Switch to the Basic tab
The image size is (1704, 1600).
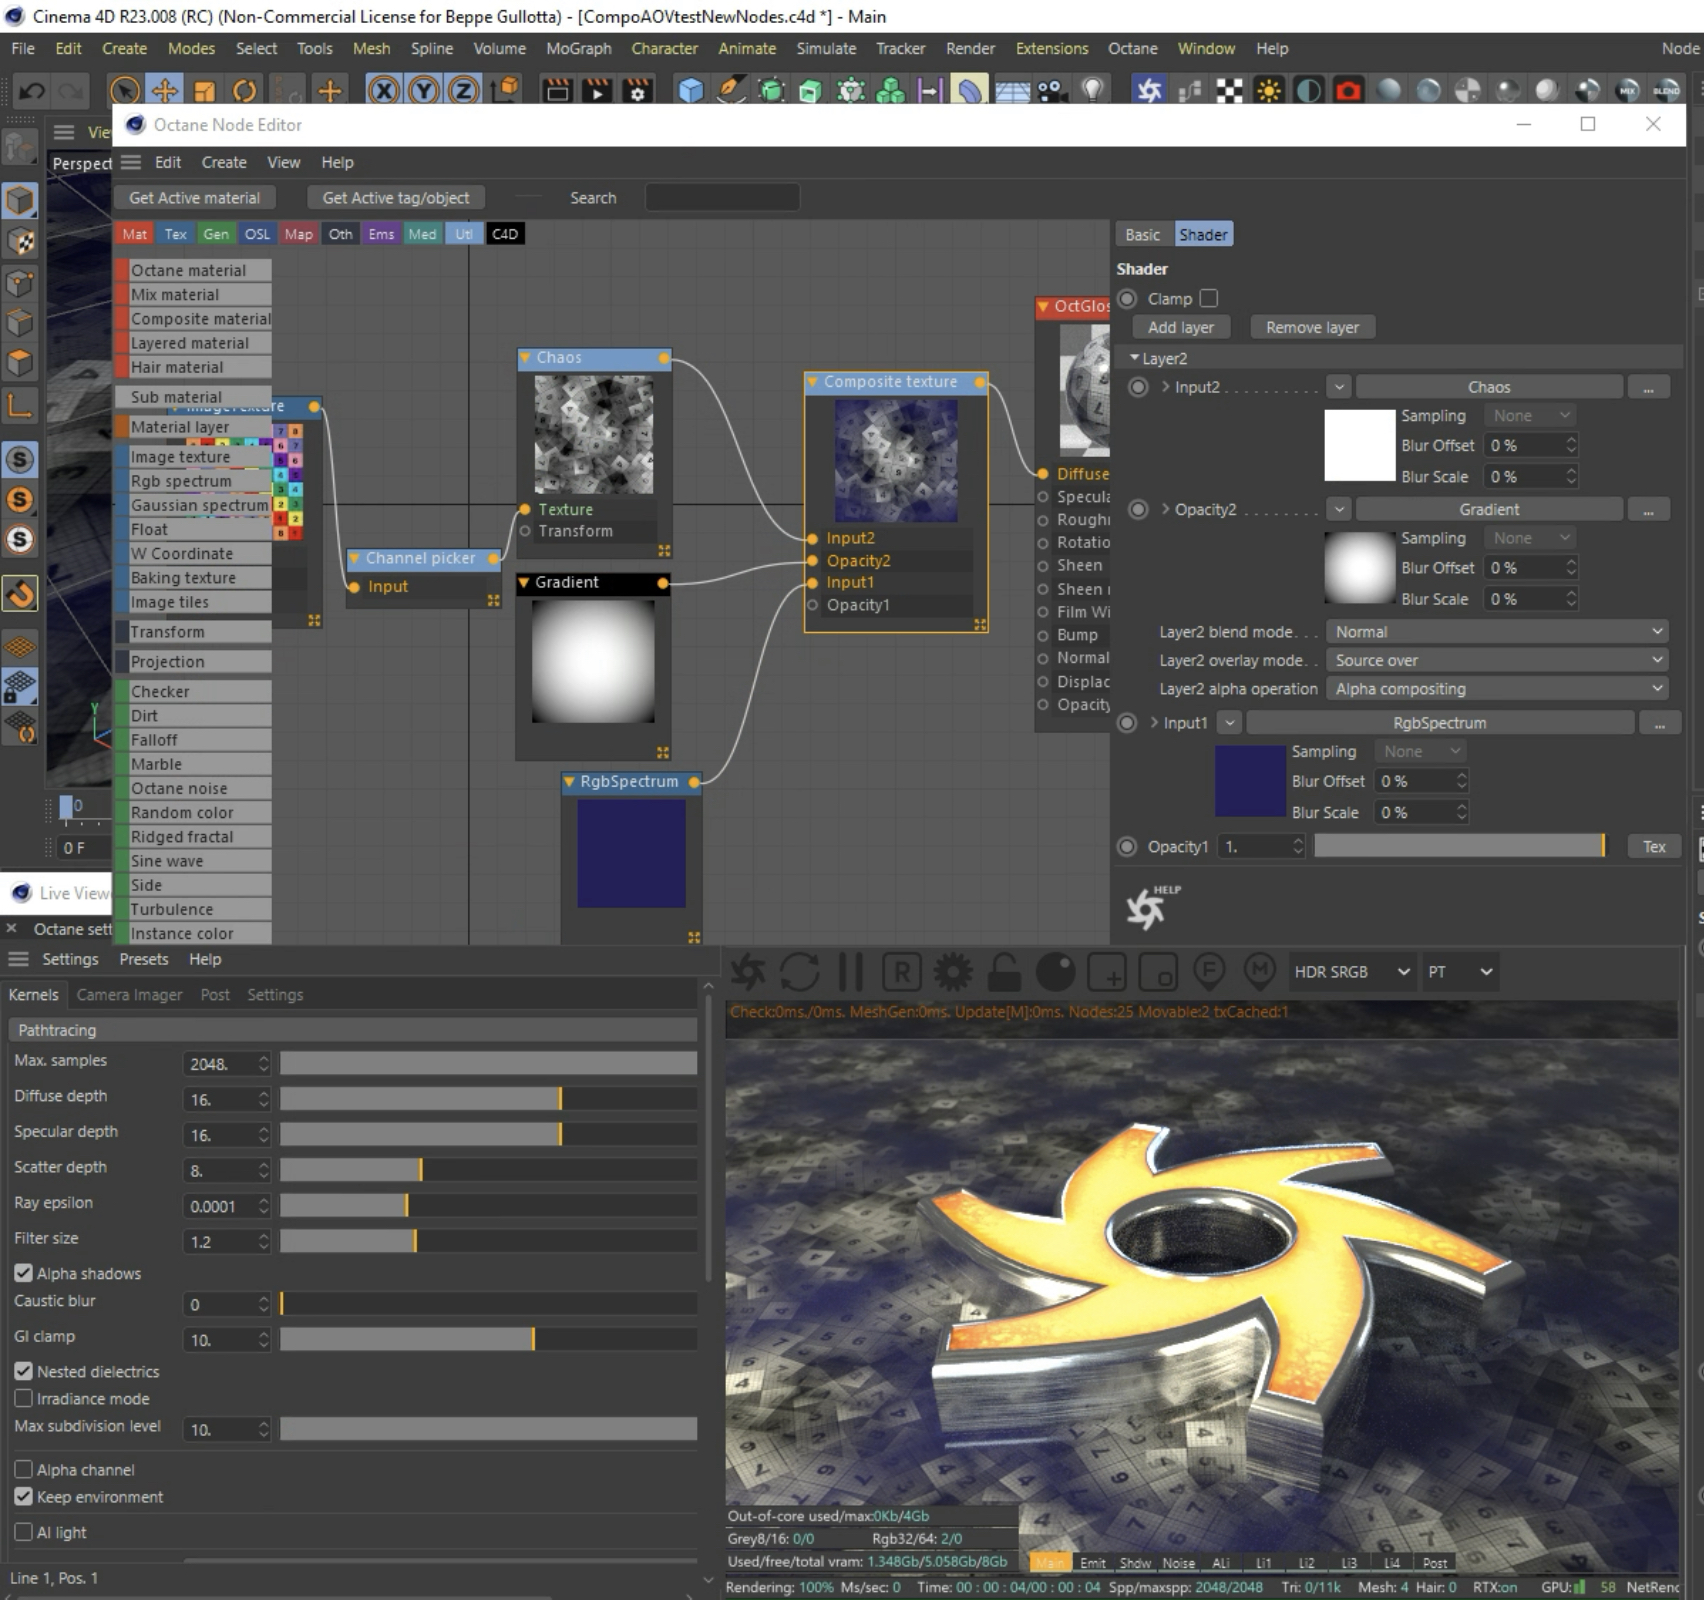(1142, 234)
